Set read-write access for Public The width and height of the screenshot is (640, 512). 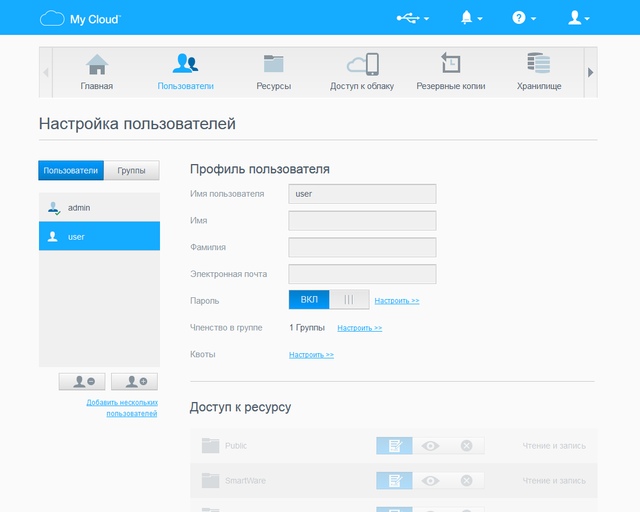coord(394,445)
